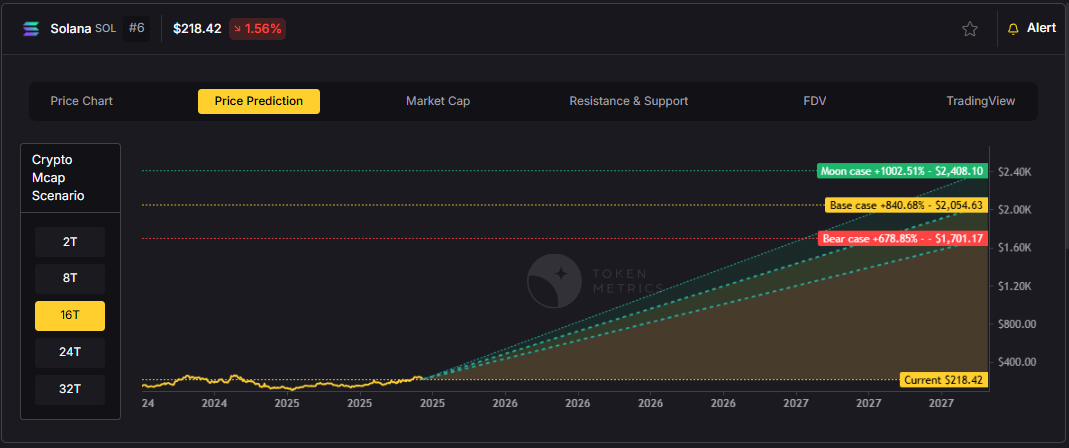Pick the 32T market cap scenario
Screen dimensions: 1069x448
70,389
